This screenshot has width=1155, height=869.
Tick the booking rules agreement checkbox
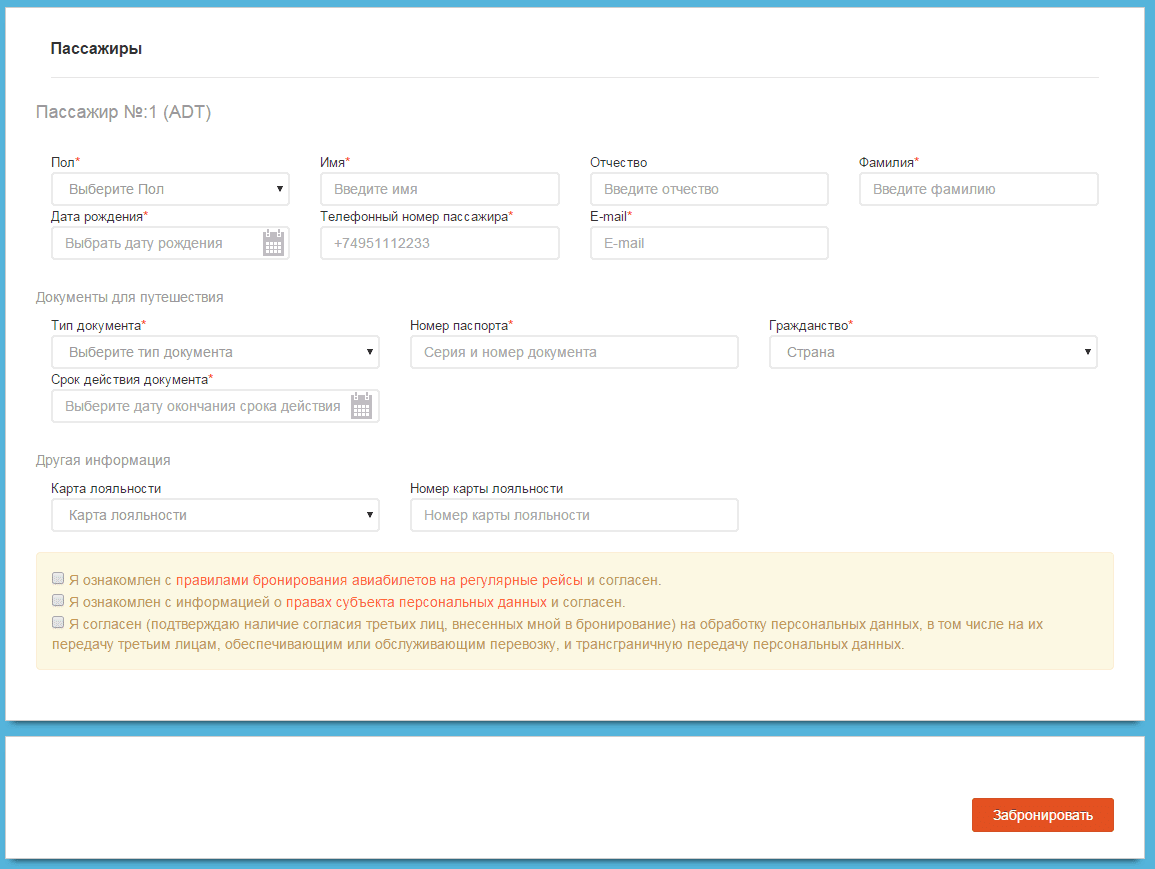[57, 578]
